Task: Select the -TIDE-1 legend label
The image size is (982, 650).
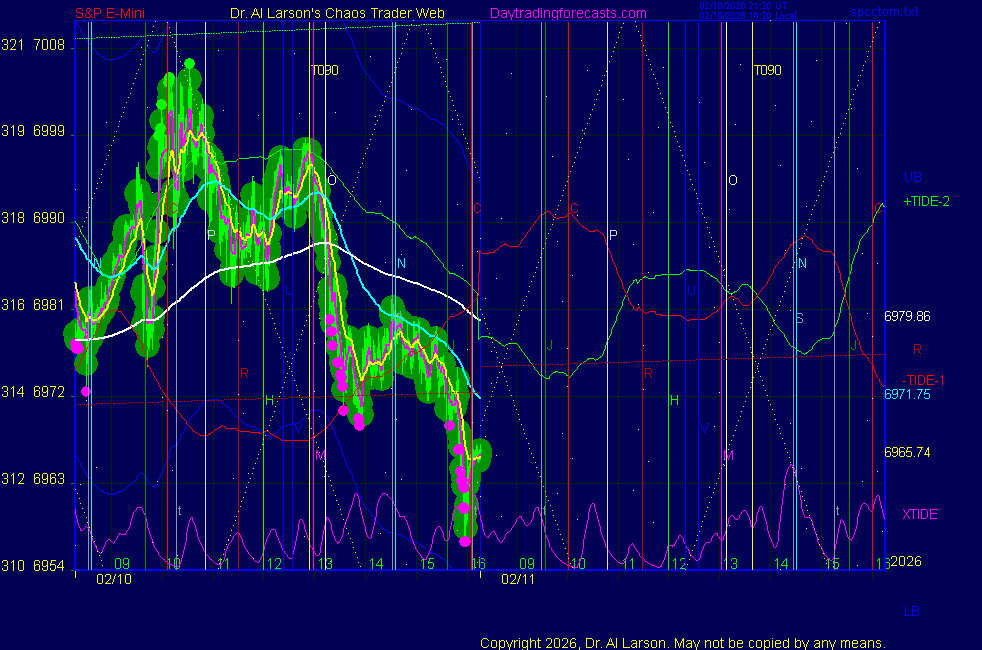Action: [926, 379]
